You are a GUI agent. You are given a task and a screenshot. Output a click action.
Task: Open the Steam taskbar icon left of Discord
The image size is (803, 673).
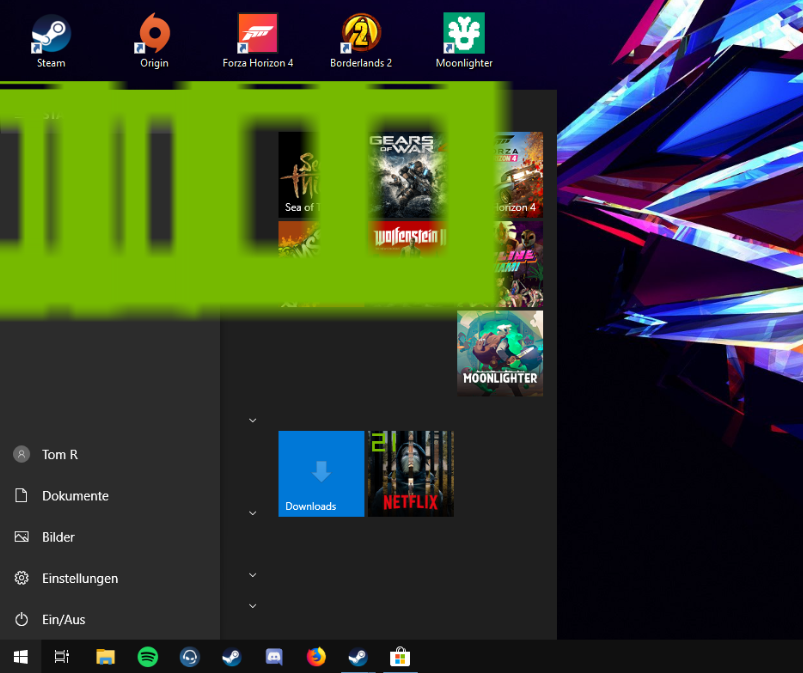pyautogui.click(x=231, y=657)
